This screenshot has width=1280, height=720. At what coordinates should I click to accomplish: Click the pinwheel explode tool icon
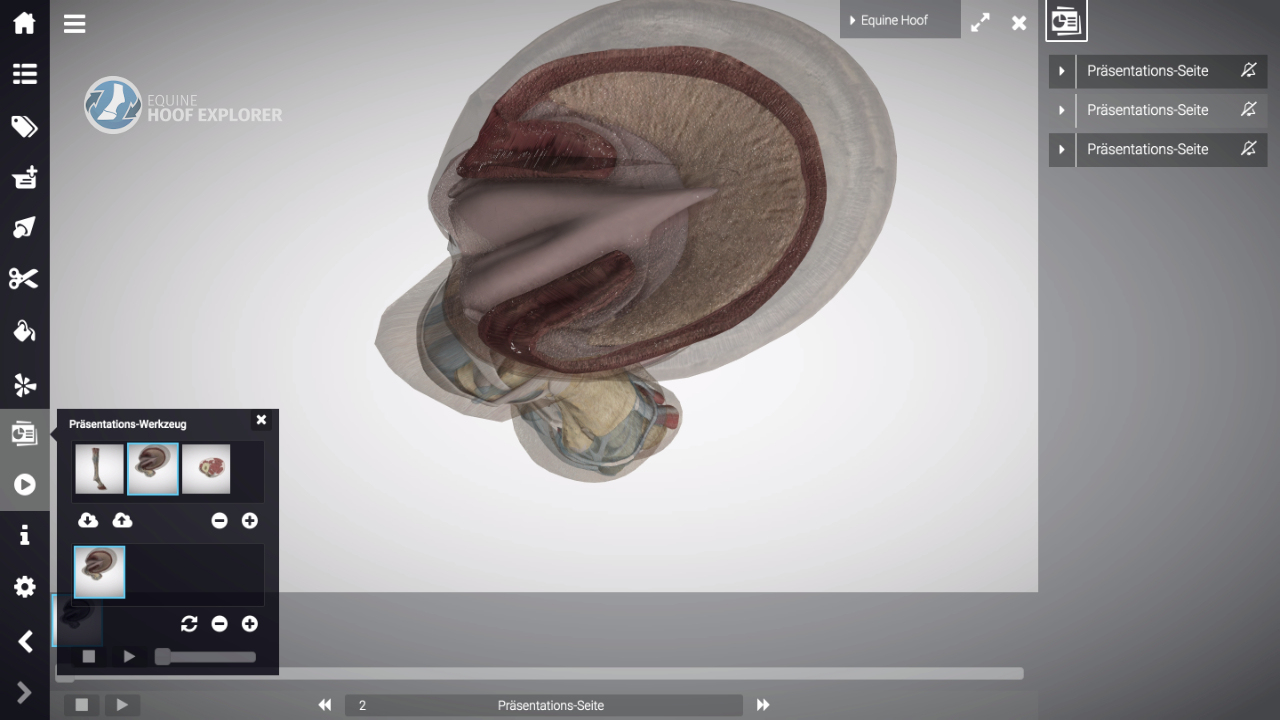click(x=24, y=383)
